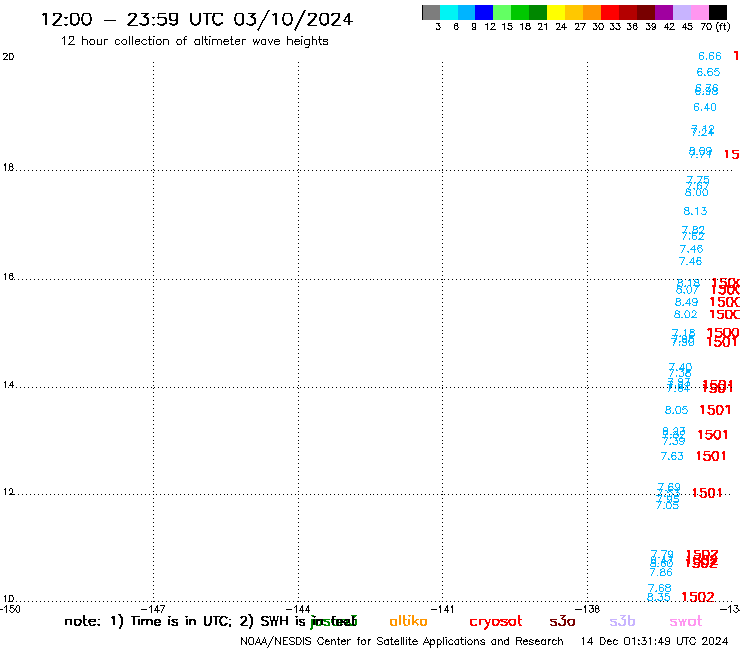Click the 'altika' satellite legend label

(x=408, y=621)
